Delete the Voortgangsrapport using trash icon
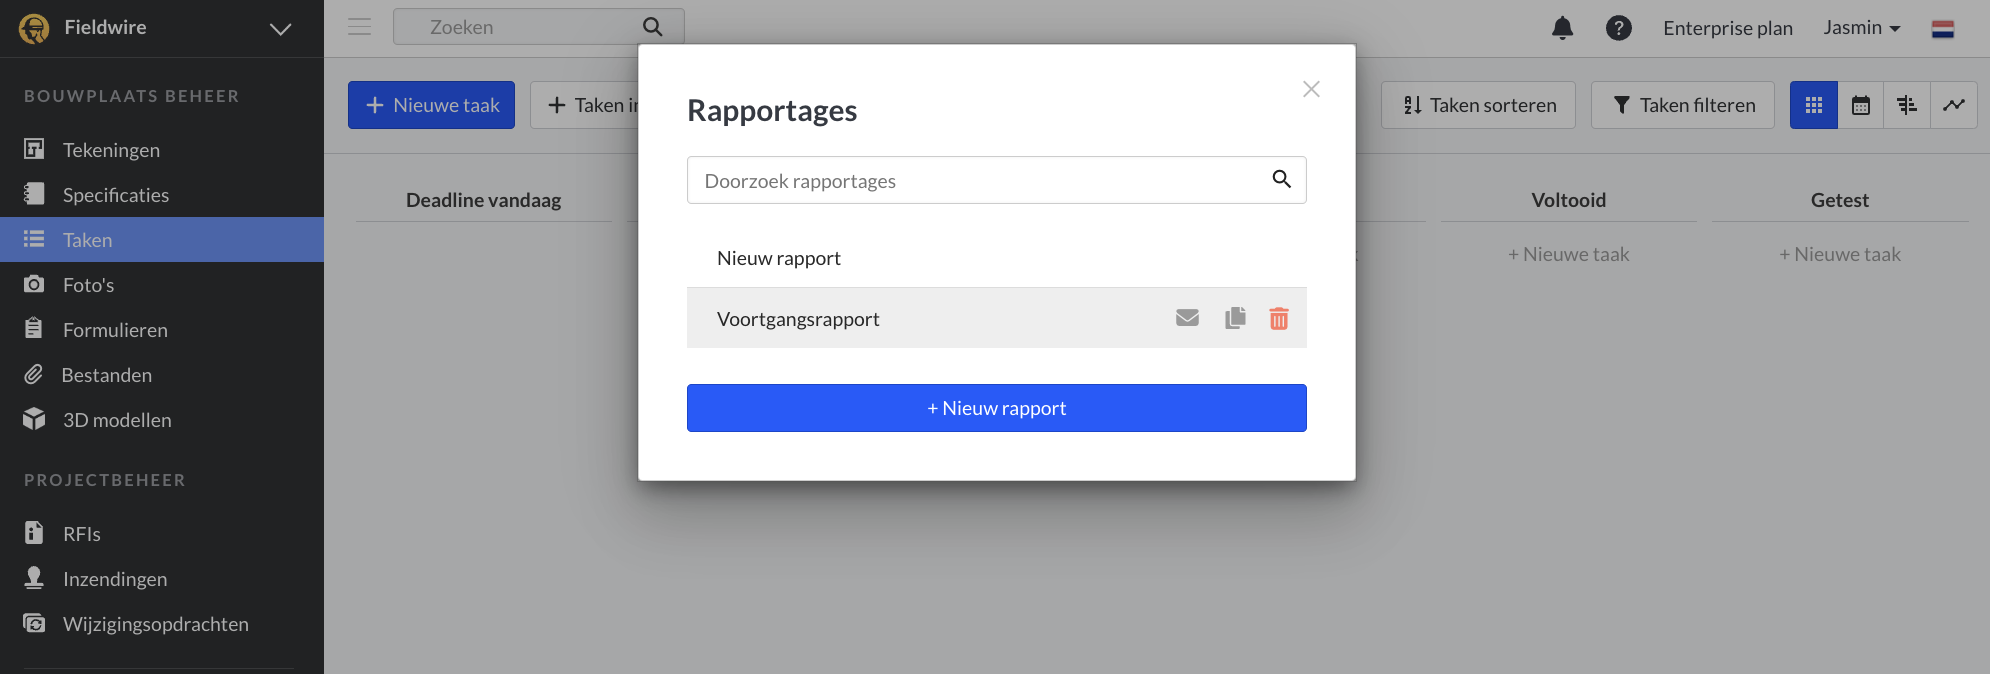This screenshot has width=1990, height=674. pyautogui.click(x=1279, y=319)
